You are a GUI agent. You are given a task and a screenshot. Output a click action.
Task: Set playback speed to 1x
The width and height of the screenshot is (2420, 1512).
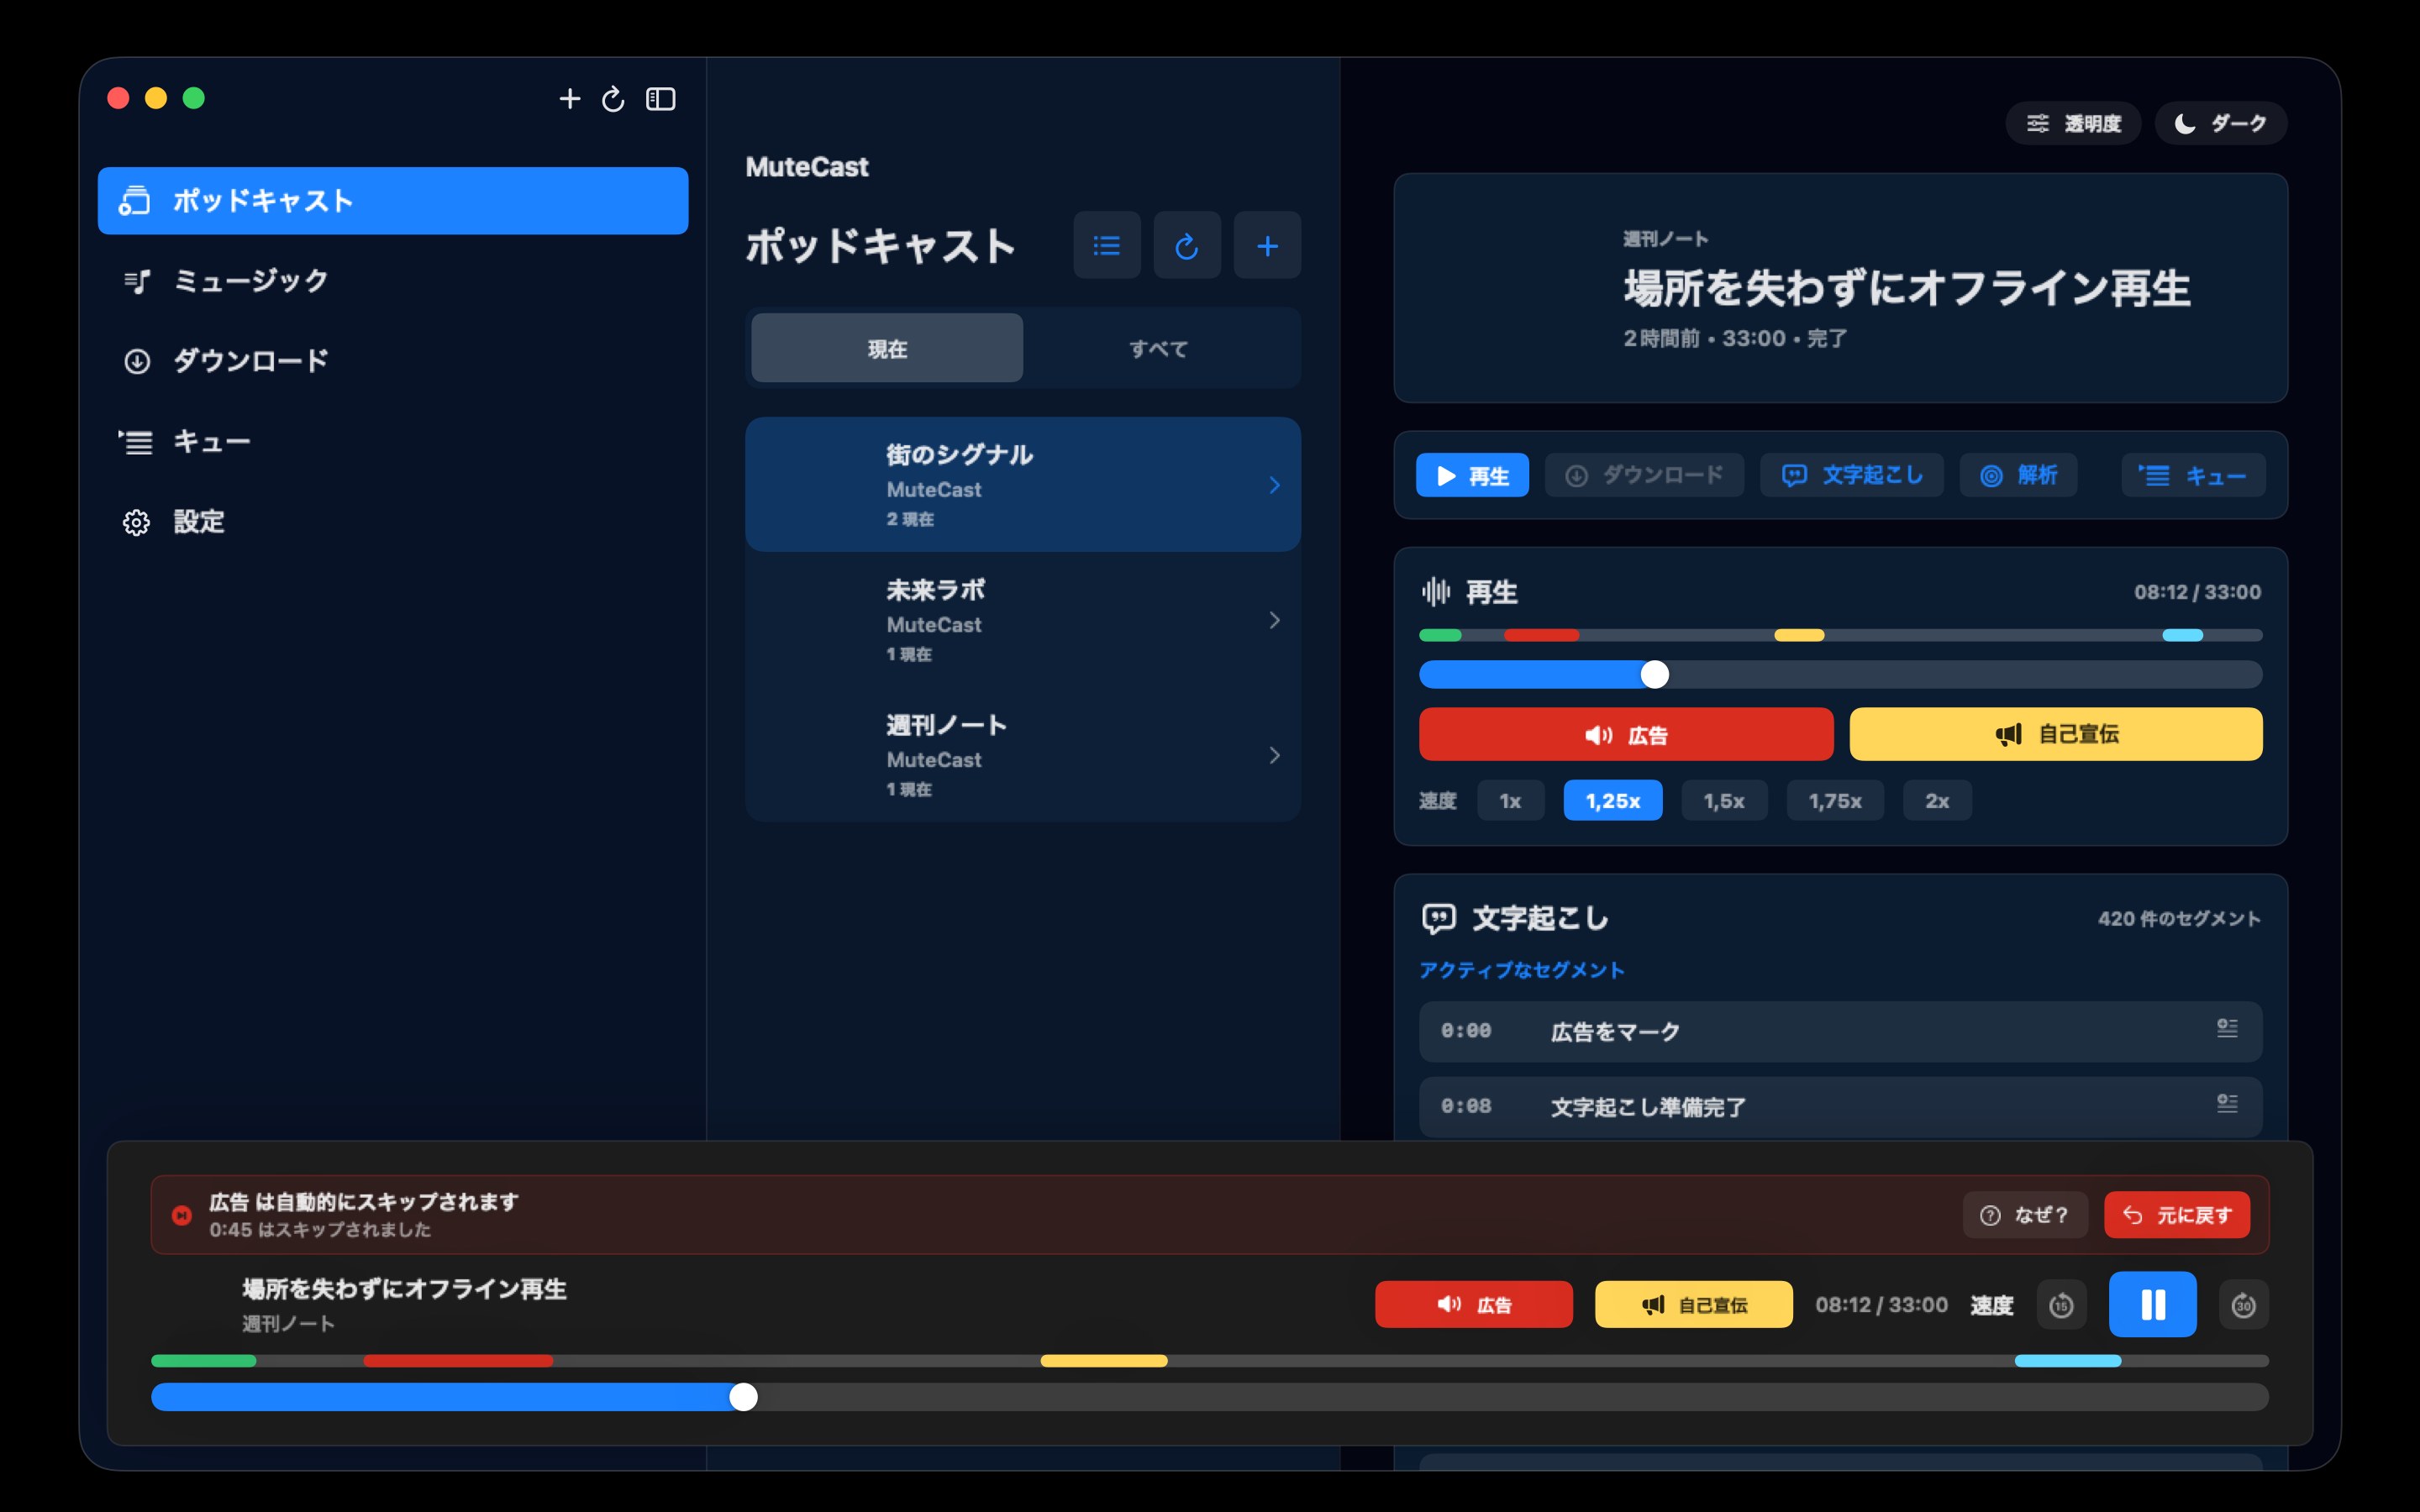point(1510,800)
